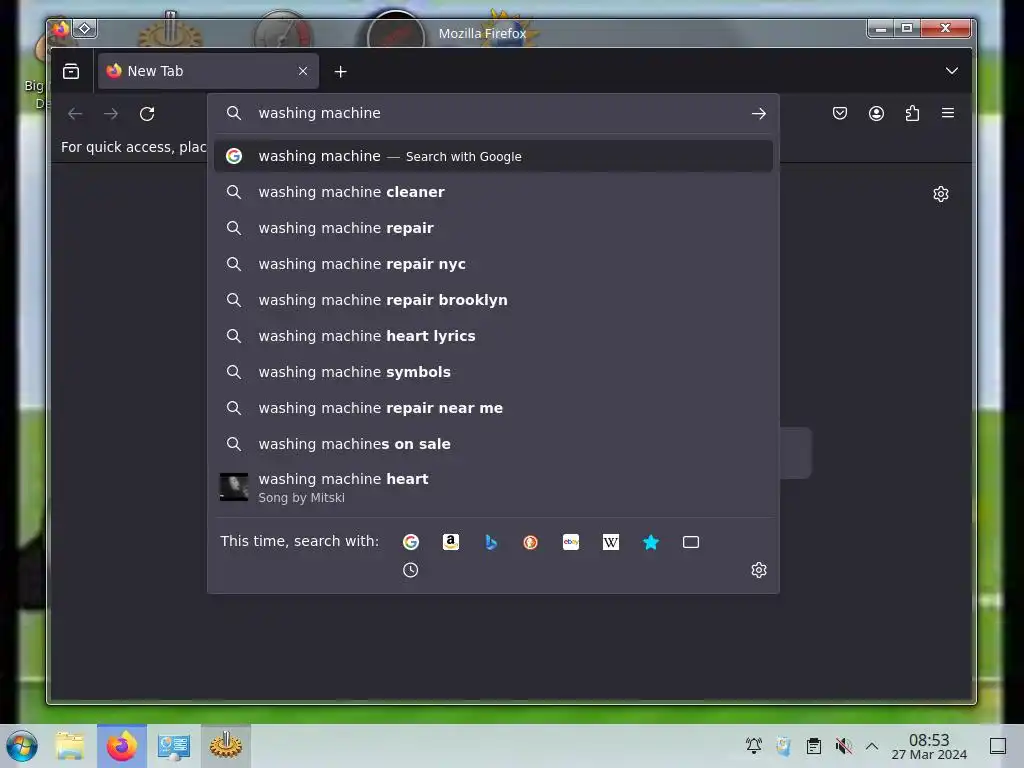
Task: Search in open Tabs icon
Action: (x=691, y=541)
